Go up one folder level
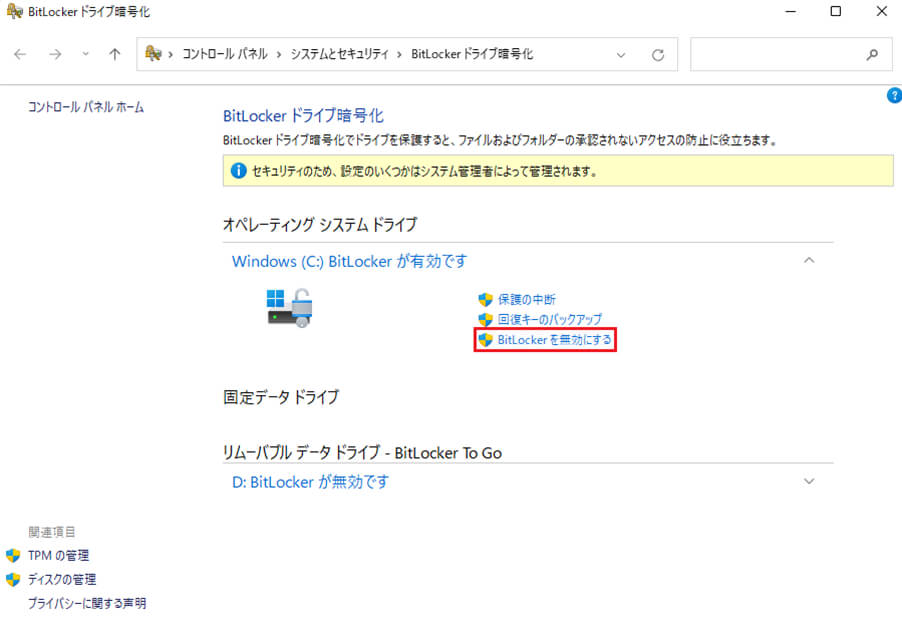Viewport: 902px width, 624px height. click(115, 54)
